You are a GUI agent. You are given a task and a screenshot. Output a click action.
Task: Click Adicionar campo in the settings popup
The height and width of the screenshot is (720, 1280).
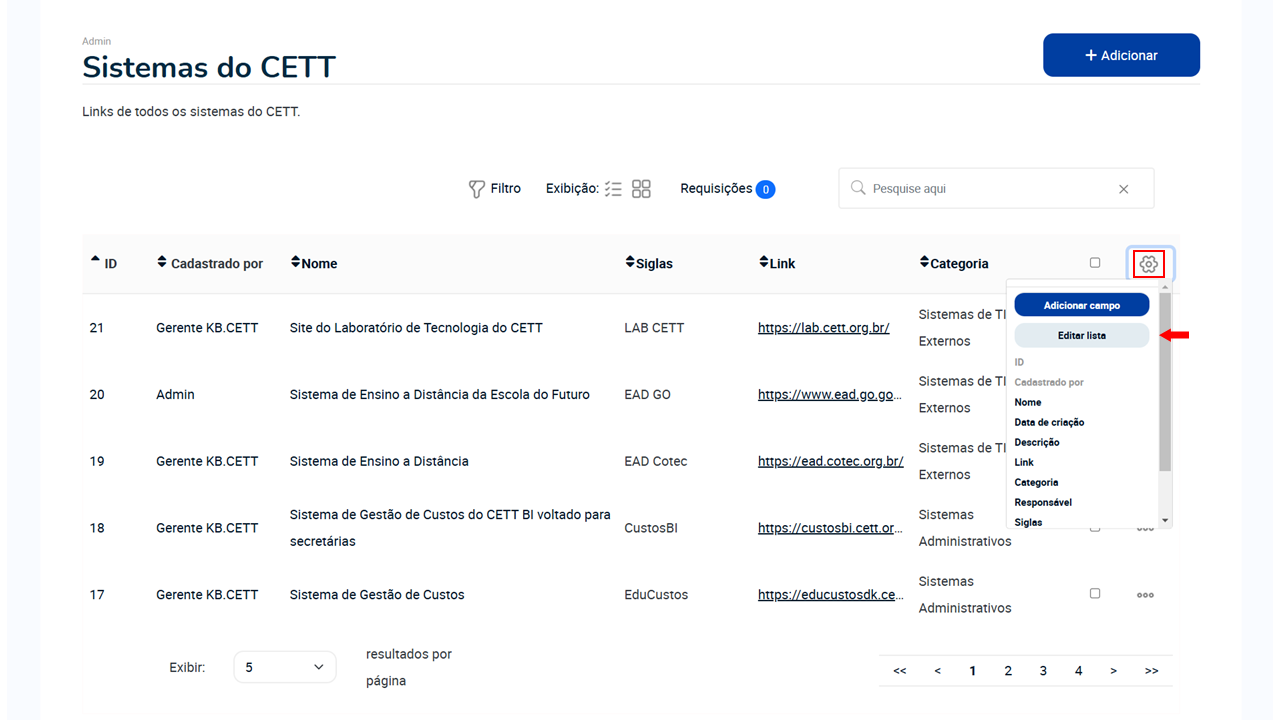(x=1082, y=305)
